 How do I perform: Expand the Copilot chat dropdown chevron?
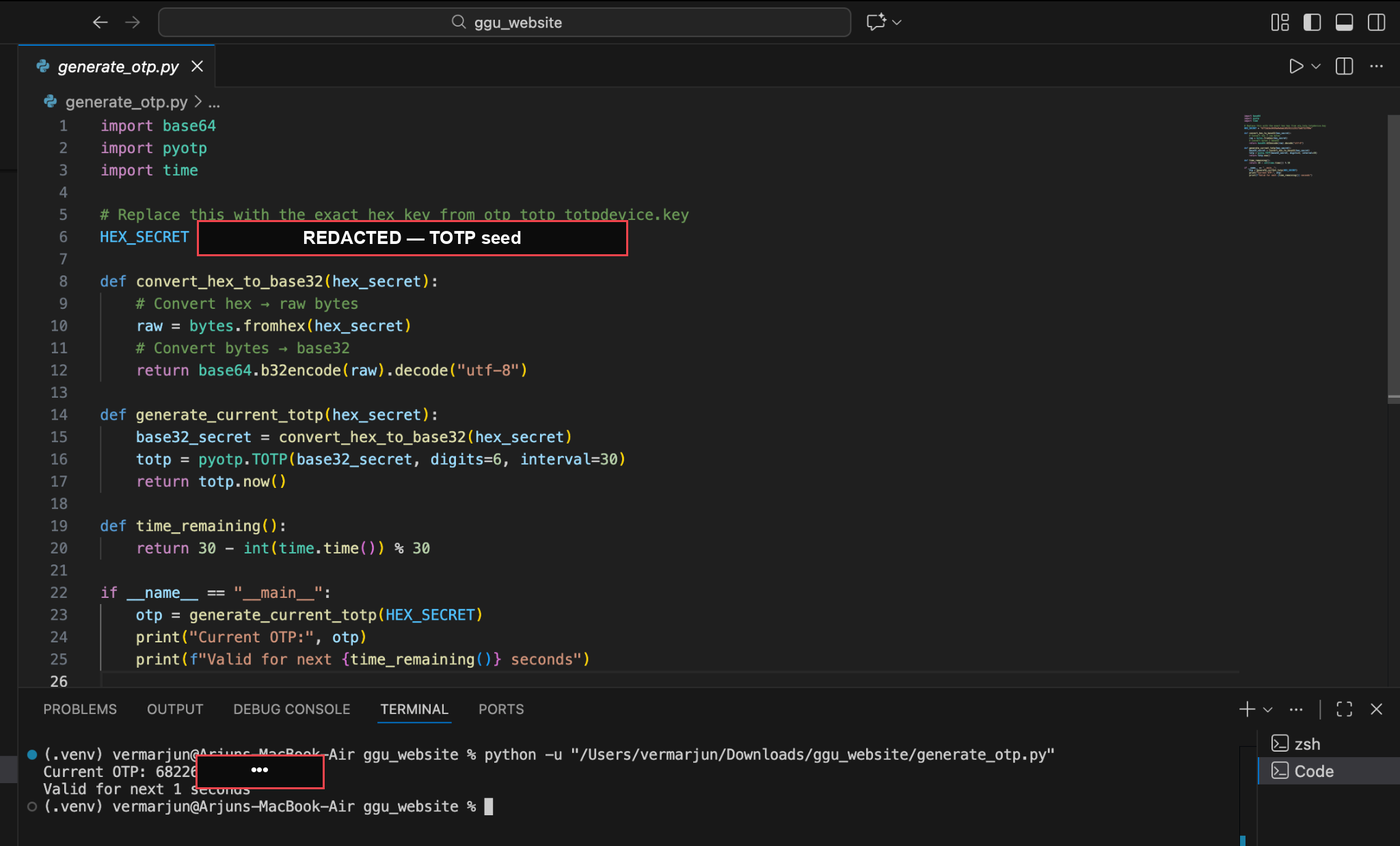pos(897,22)
